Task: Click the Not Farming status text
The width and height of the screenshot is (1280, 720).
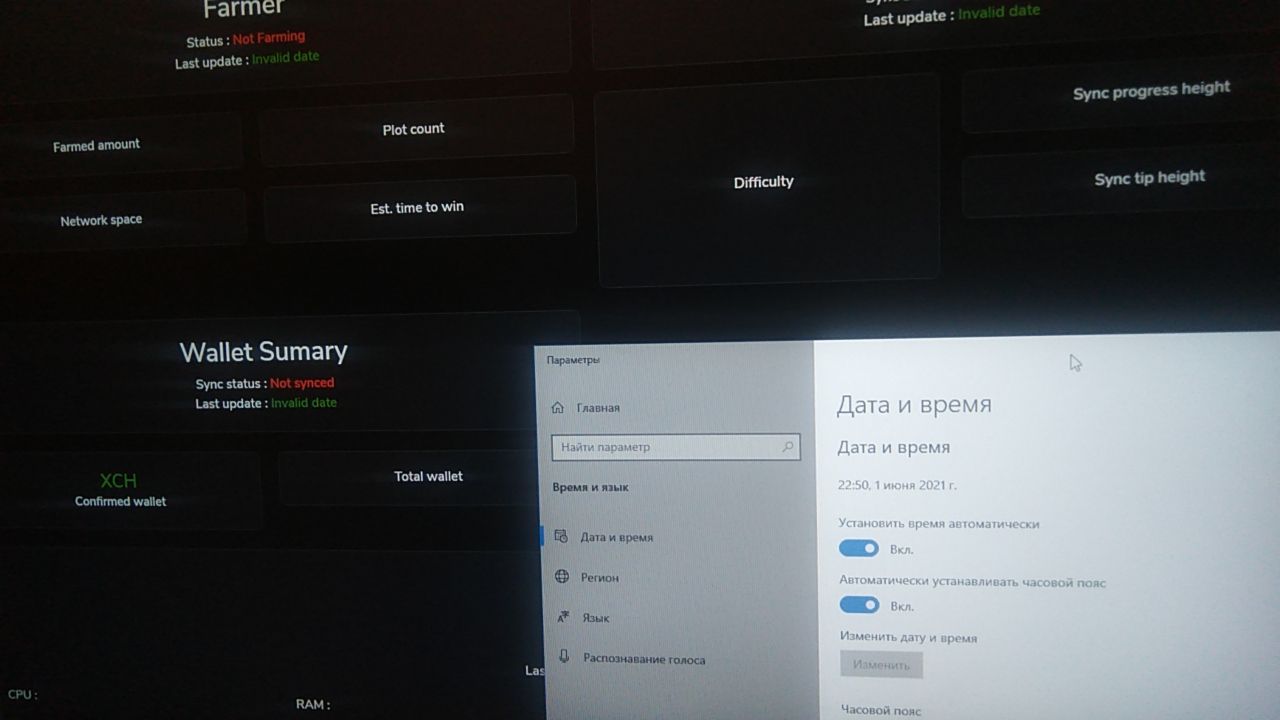Action: pyautogui.click(x=269, y=39)
